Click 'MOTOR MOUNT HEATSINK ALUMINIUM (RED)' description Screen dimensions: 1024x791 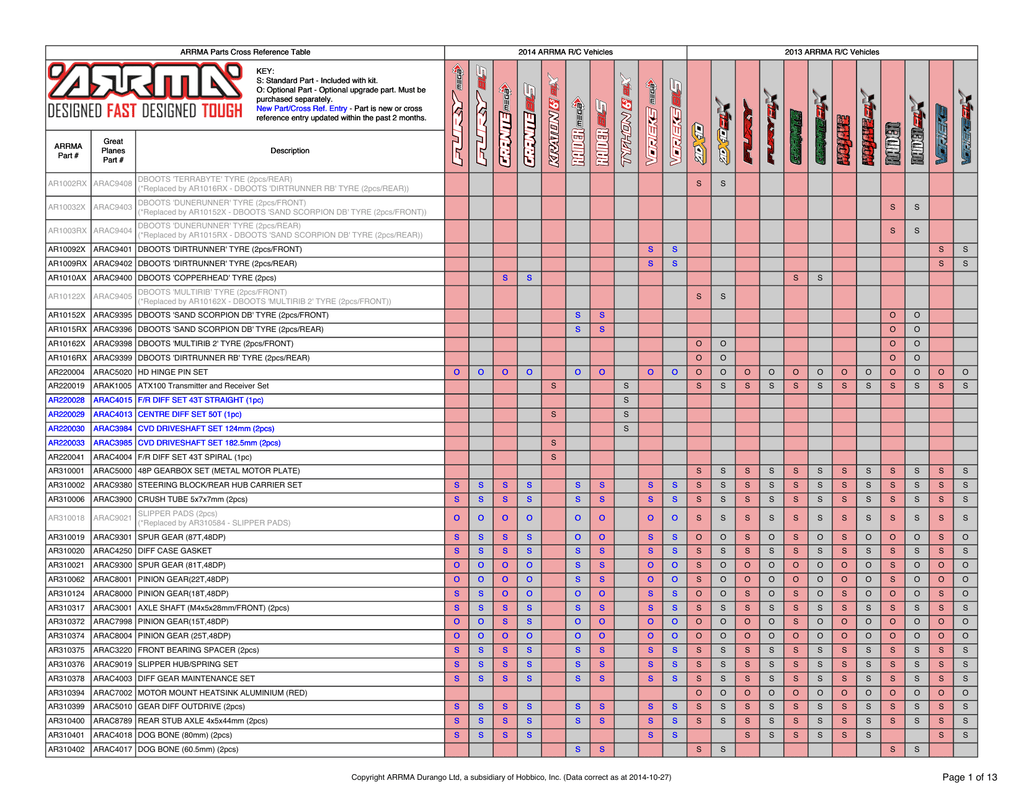[222, 693]
